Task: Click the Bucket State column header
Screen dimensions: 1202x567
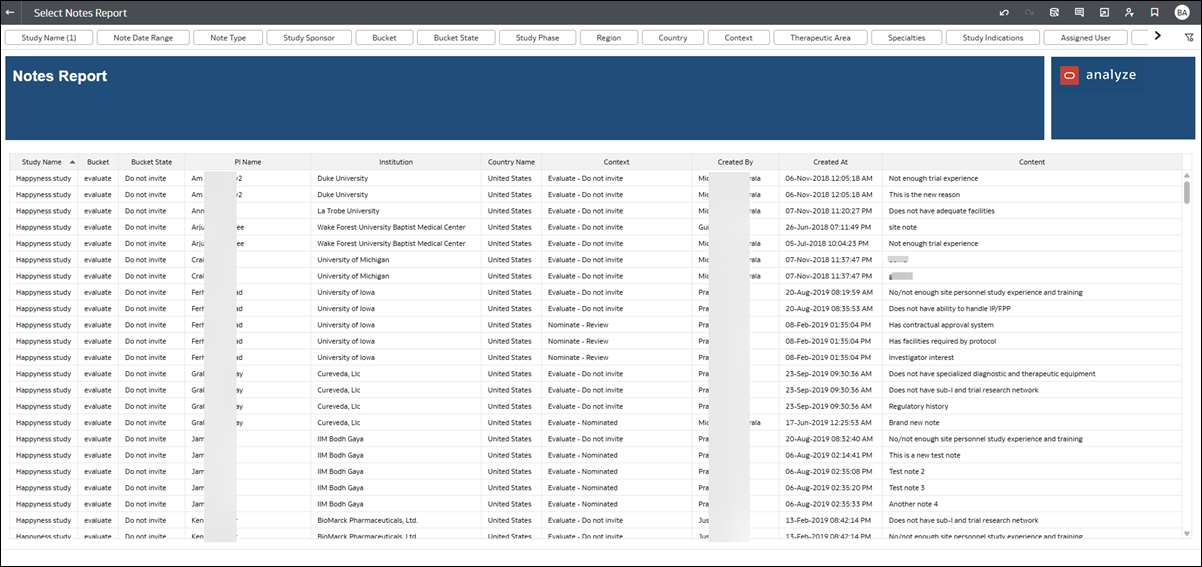Action: coord(151,162)
